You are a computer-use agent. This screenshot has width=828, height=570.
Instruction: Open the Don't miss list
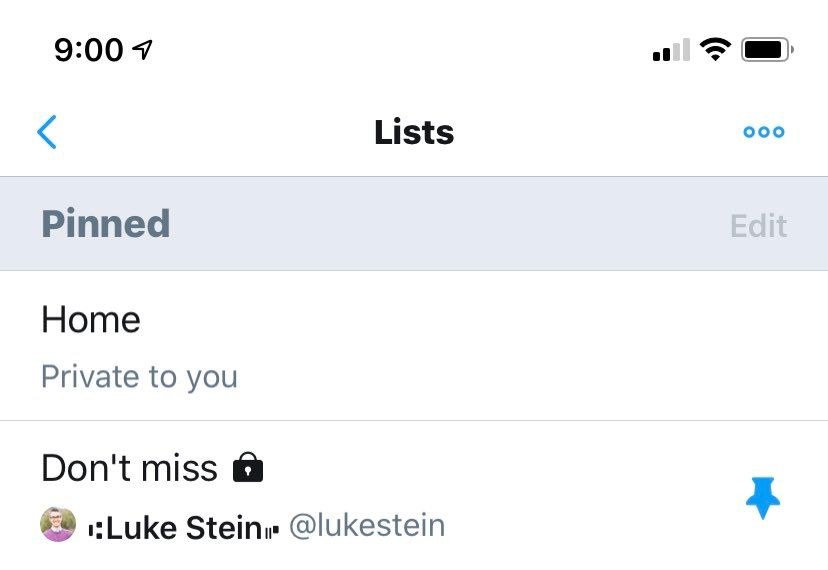click(129, 468)
